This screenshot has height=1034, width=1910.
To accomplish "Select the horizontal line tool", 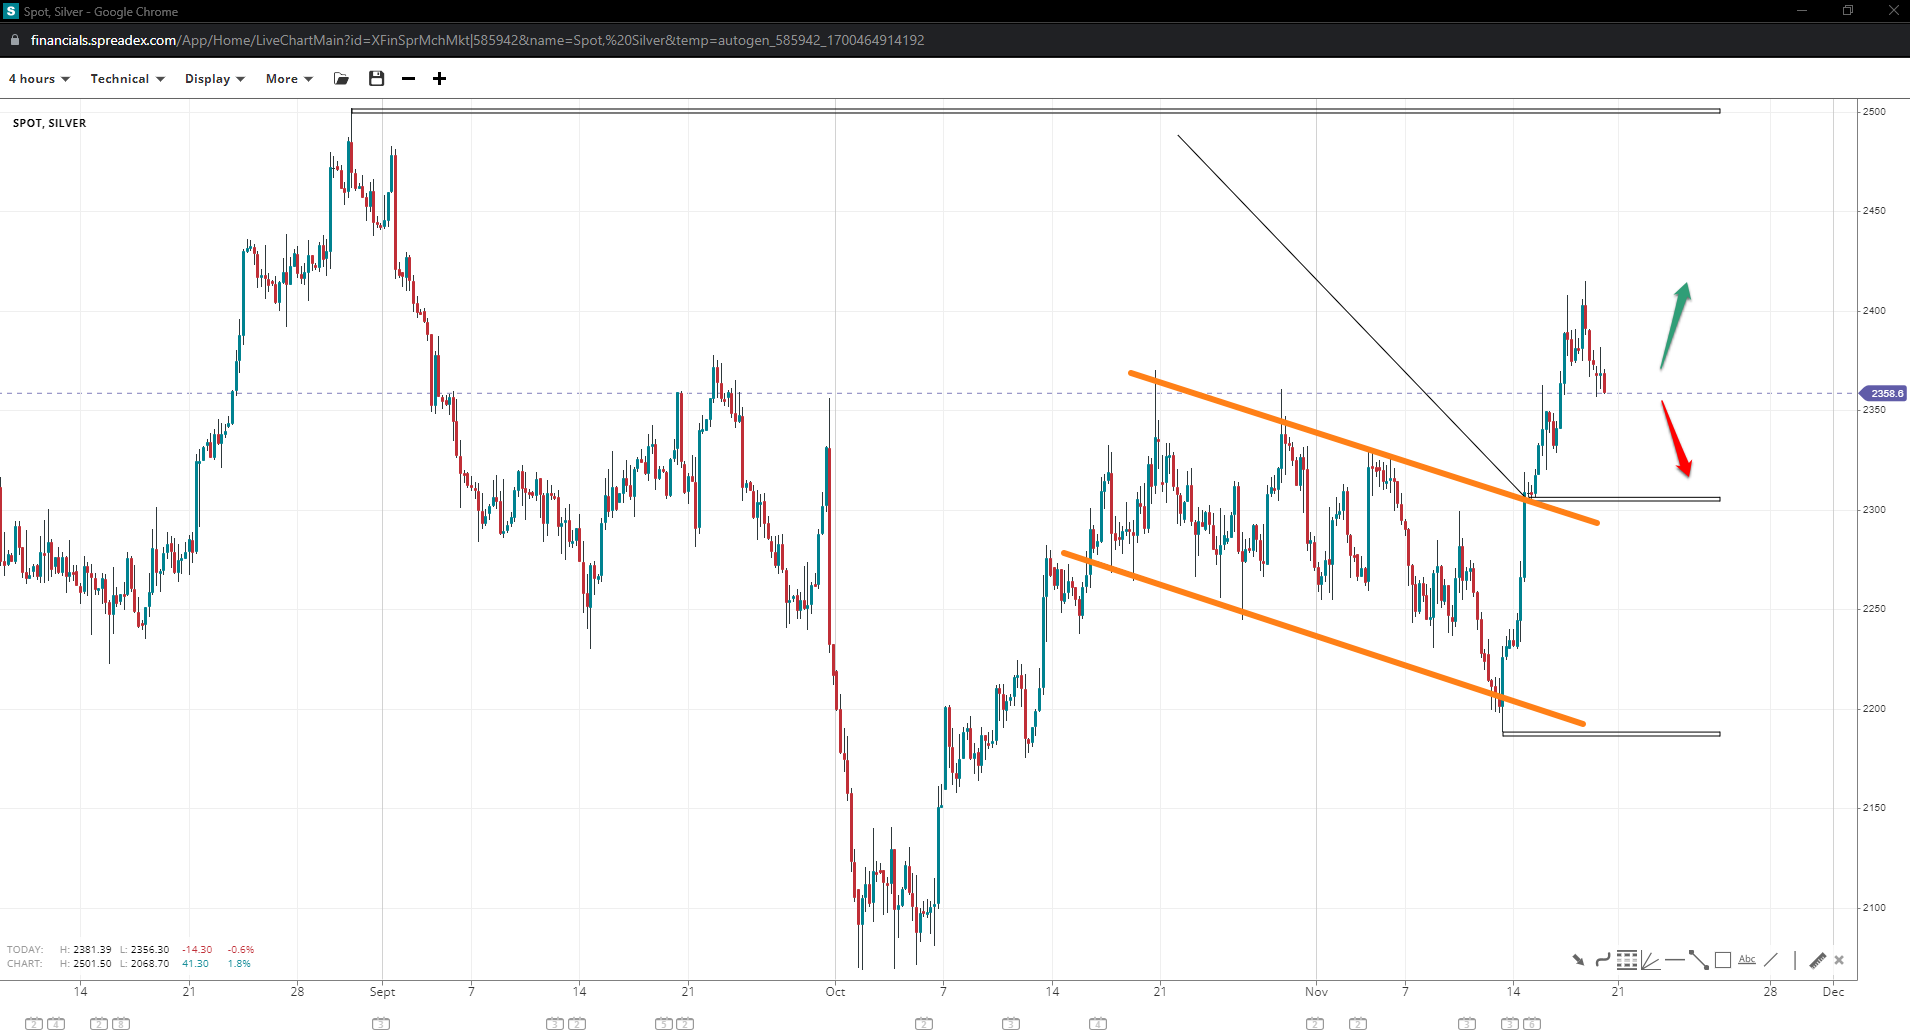I will point(1675,960).
